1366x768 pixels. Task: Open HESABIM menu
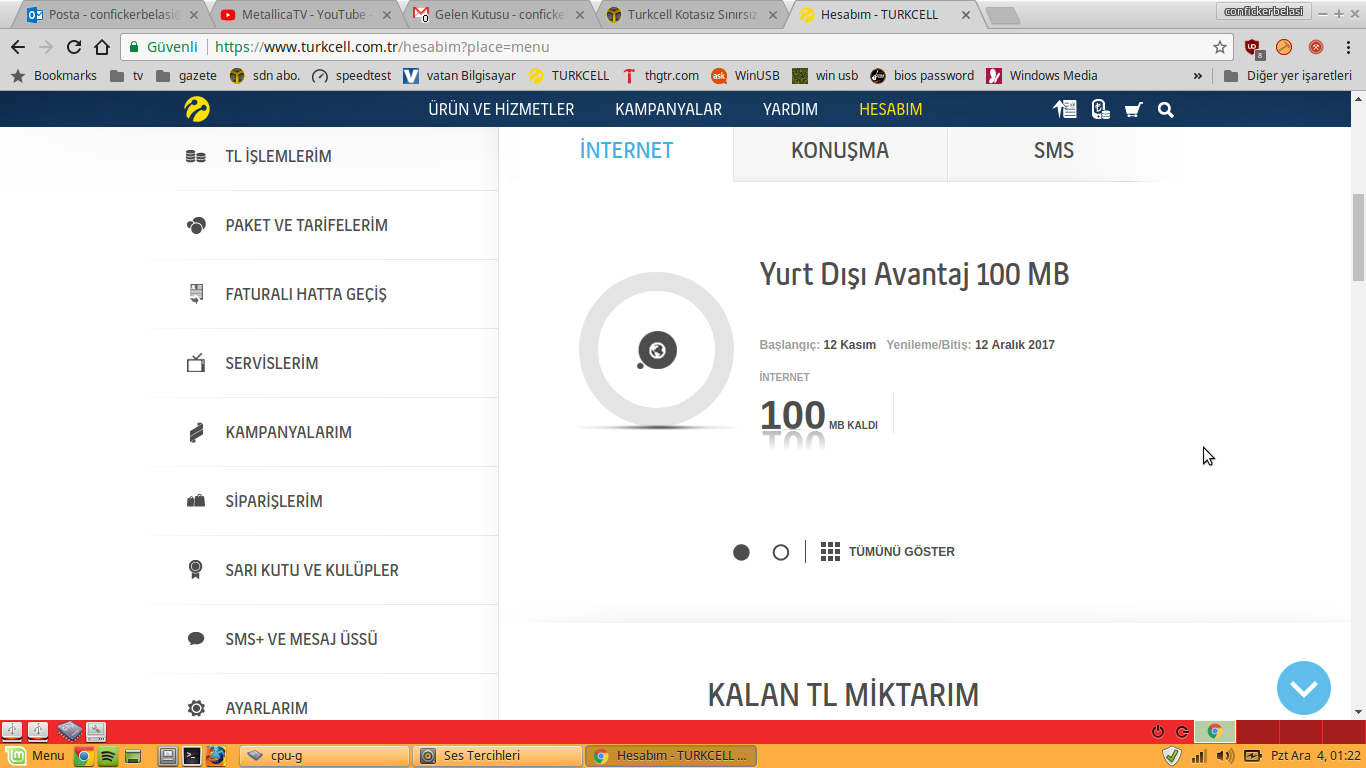(891, 110)
